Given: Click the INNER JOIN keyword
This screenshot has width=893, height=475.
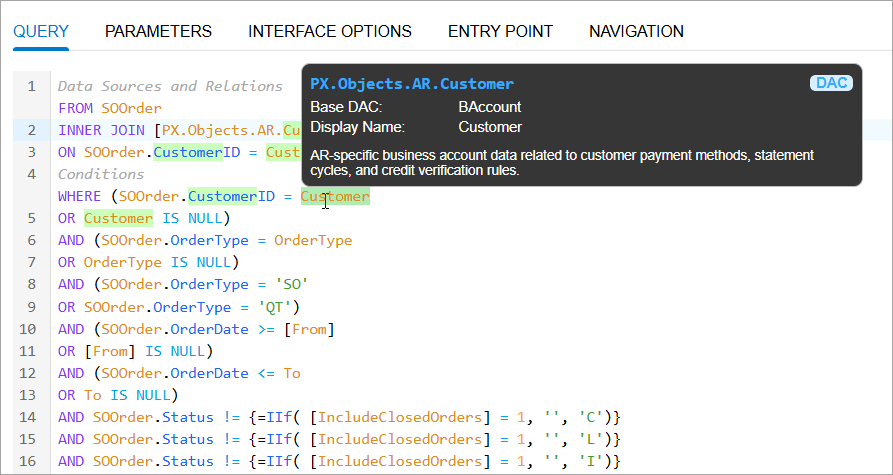Looking at the screenshot, I should tap(103, 130).
